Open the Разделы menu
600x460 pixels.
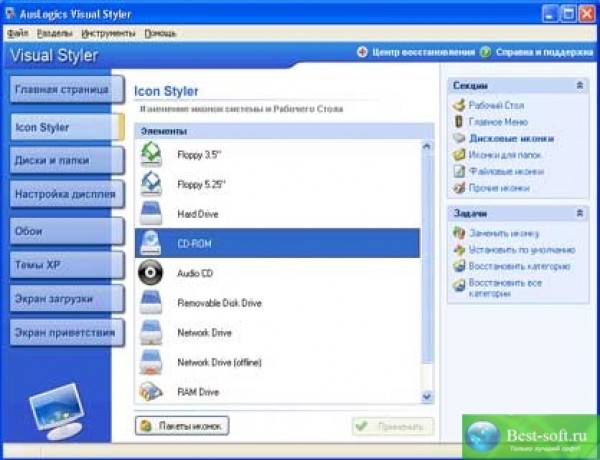(x=54, y=33)
